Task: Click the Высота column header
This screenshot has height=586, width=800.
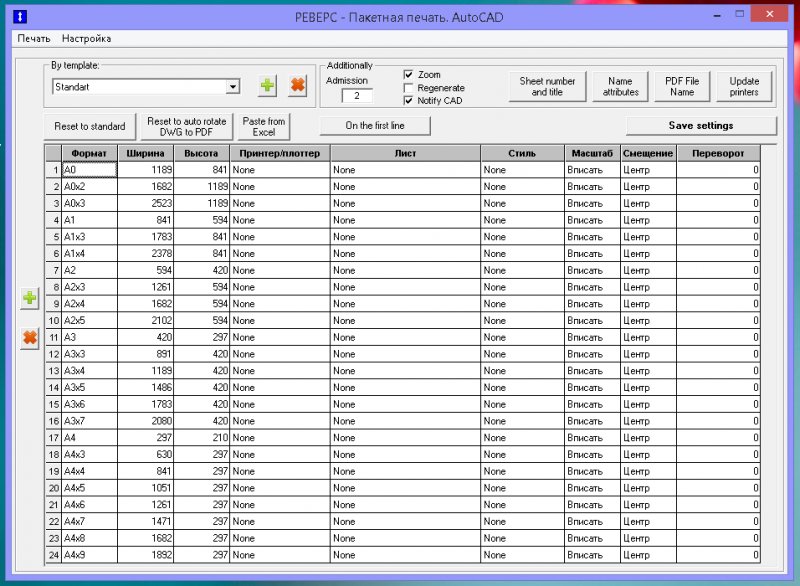Action: [x=201, y=154]
